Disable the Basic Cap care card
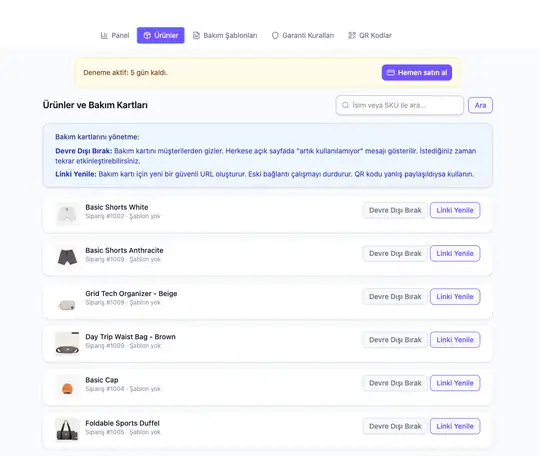The height and width of the screenshot is (456, 540). pyautogui.click(x=395, y=383)
